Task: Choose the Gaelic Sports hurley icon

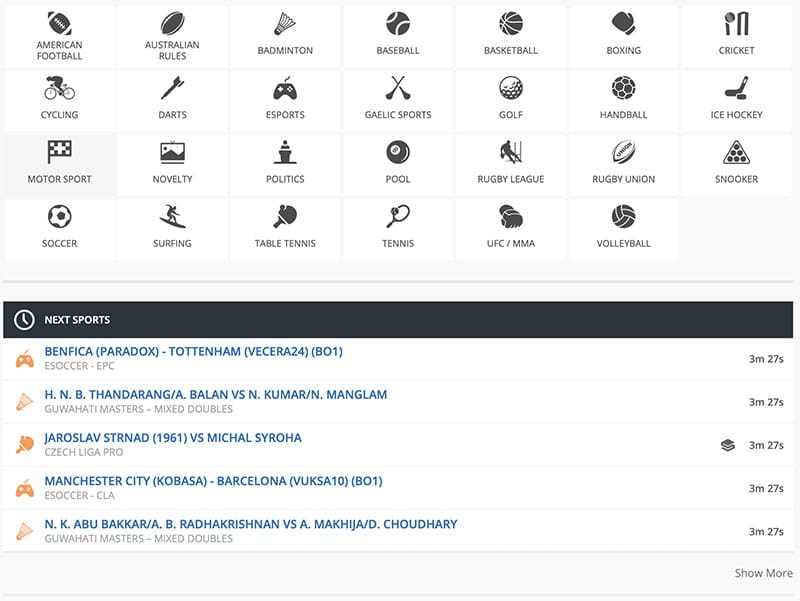Action: pyautogui.click(x=398, y=88)
